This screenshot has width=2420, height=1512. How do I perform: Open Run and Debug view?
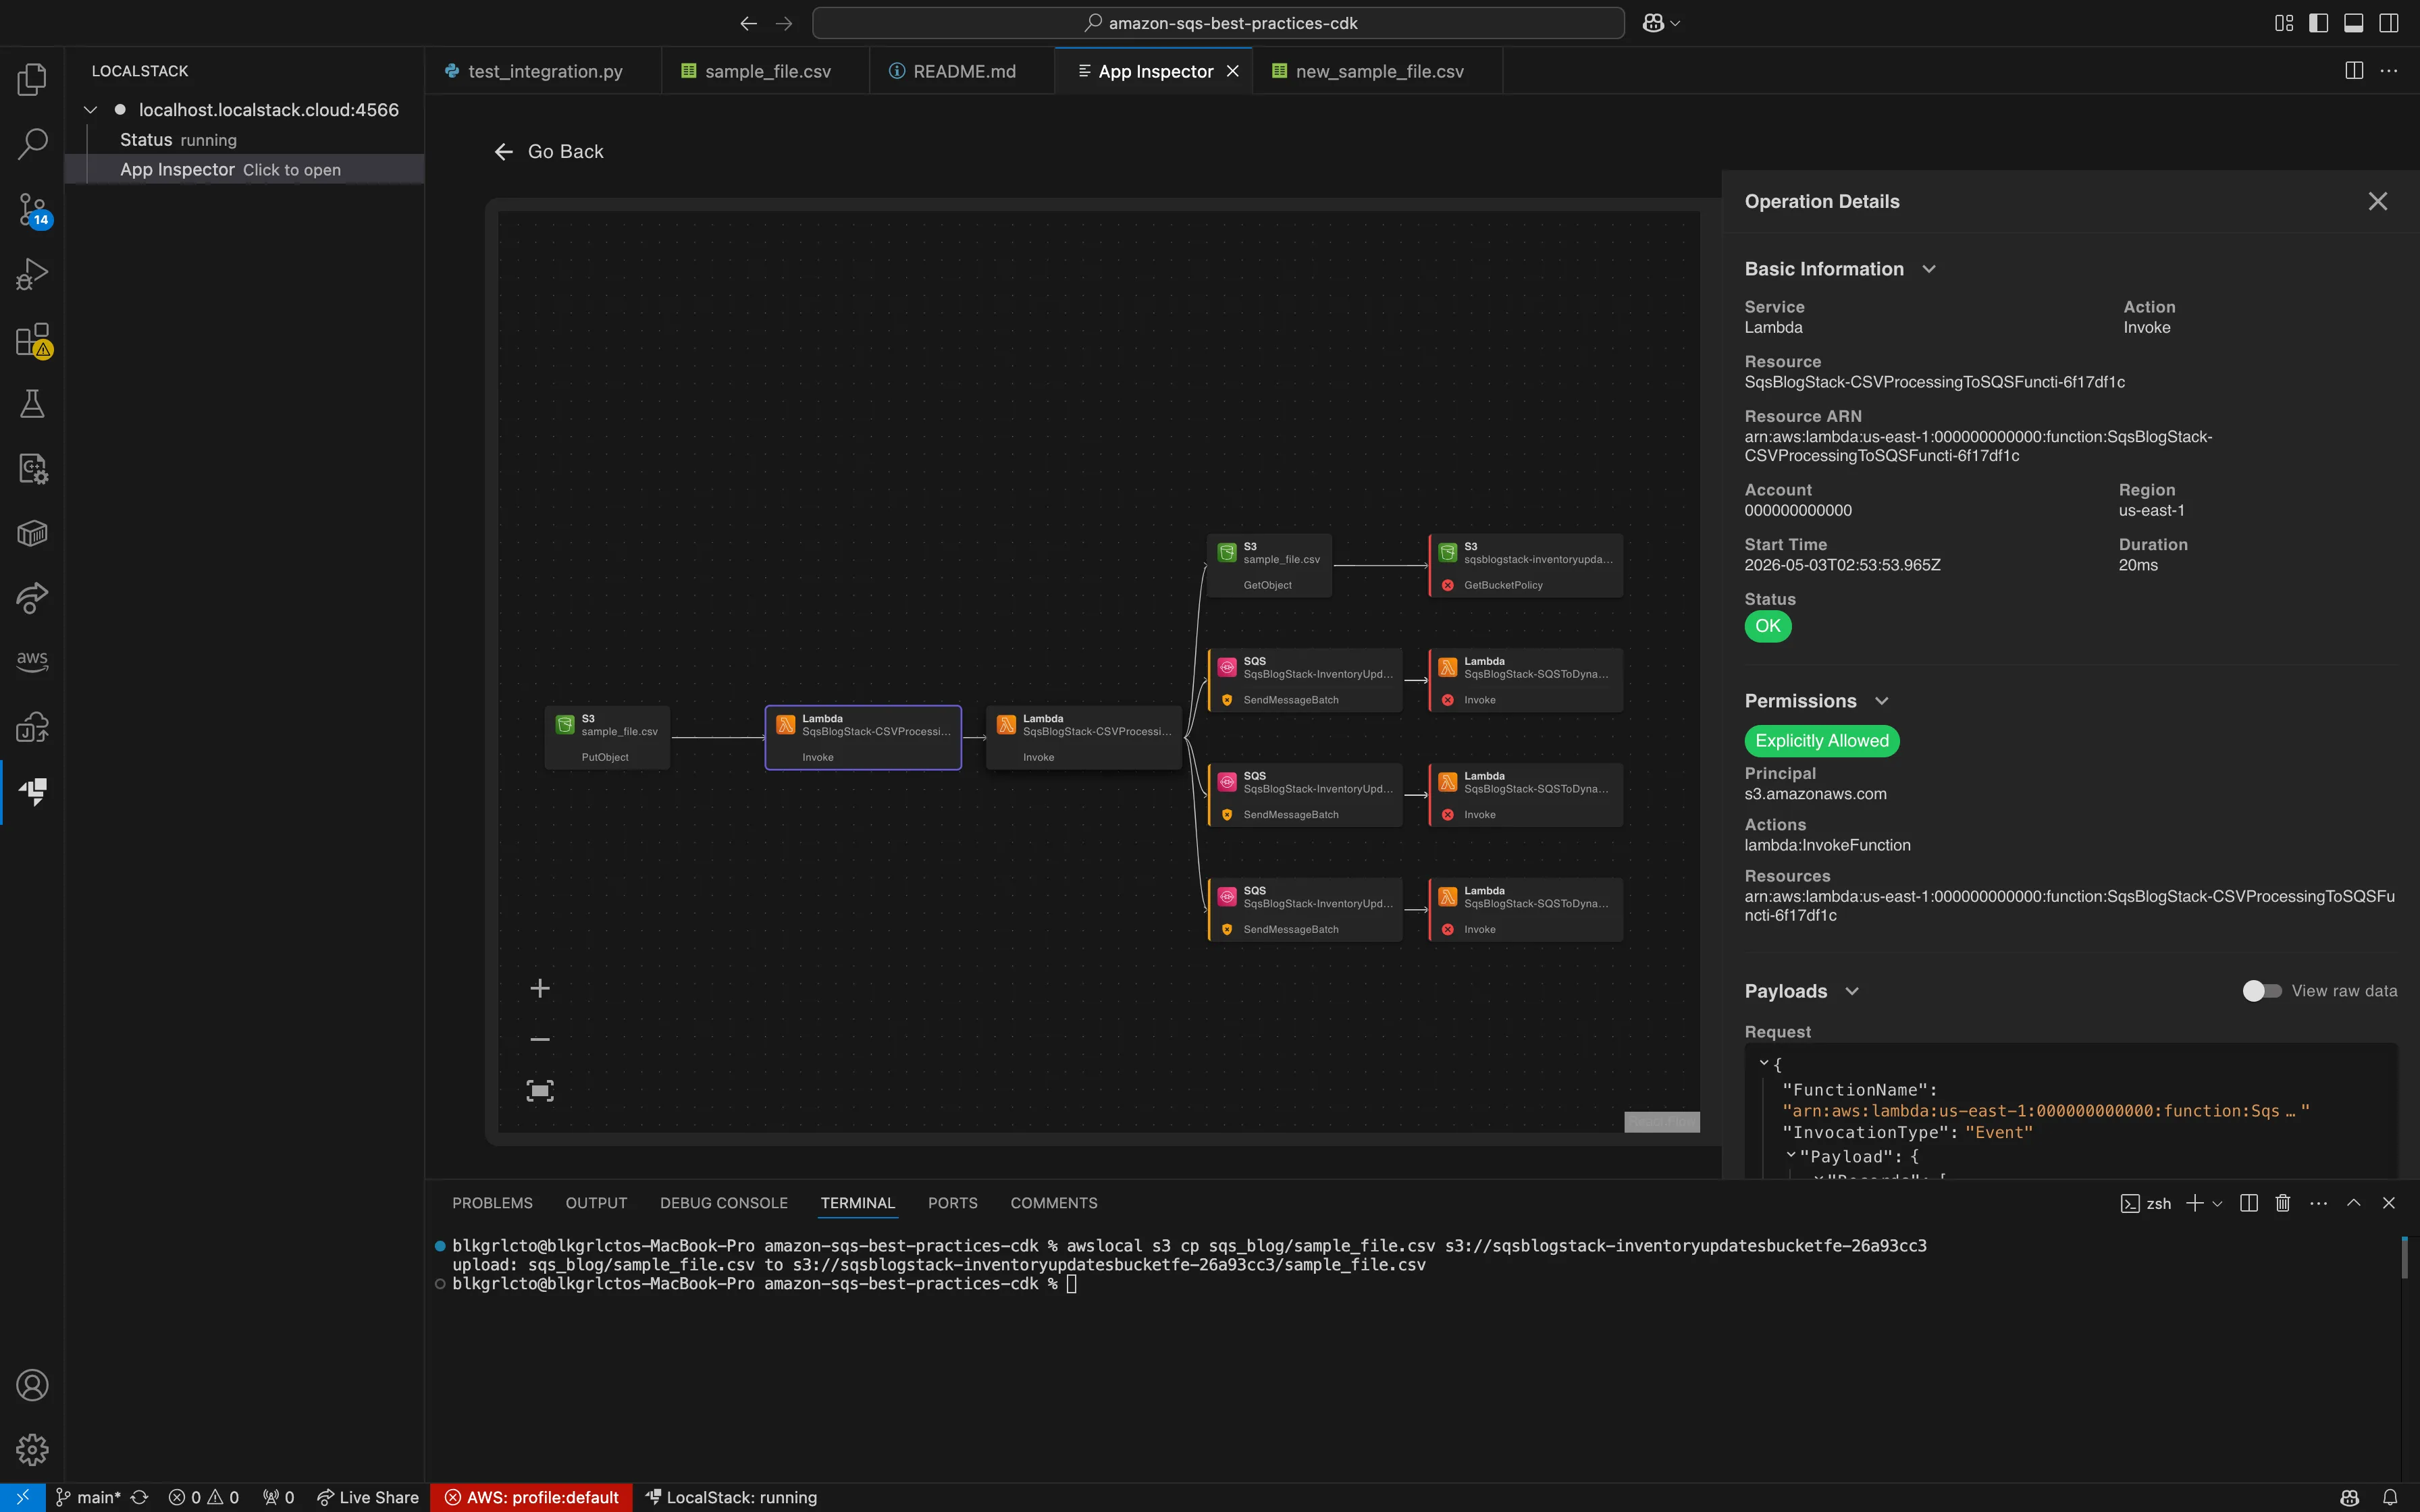(32, 274)
